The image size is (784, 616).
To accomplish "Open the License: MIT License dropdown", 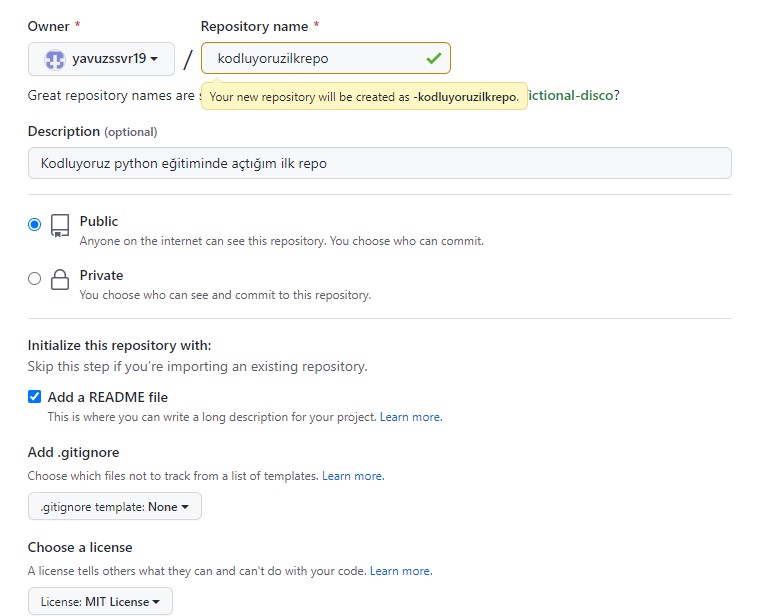I will [x=100, y=602].
